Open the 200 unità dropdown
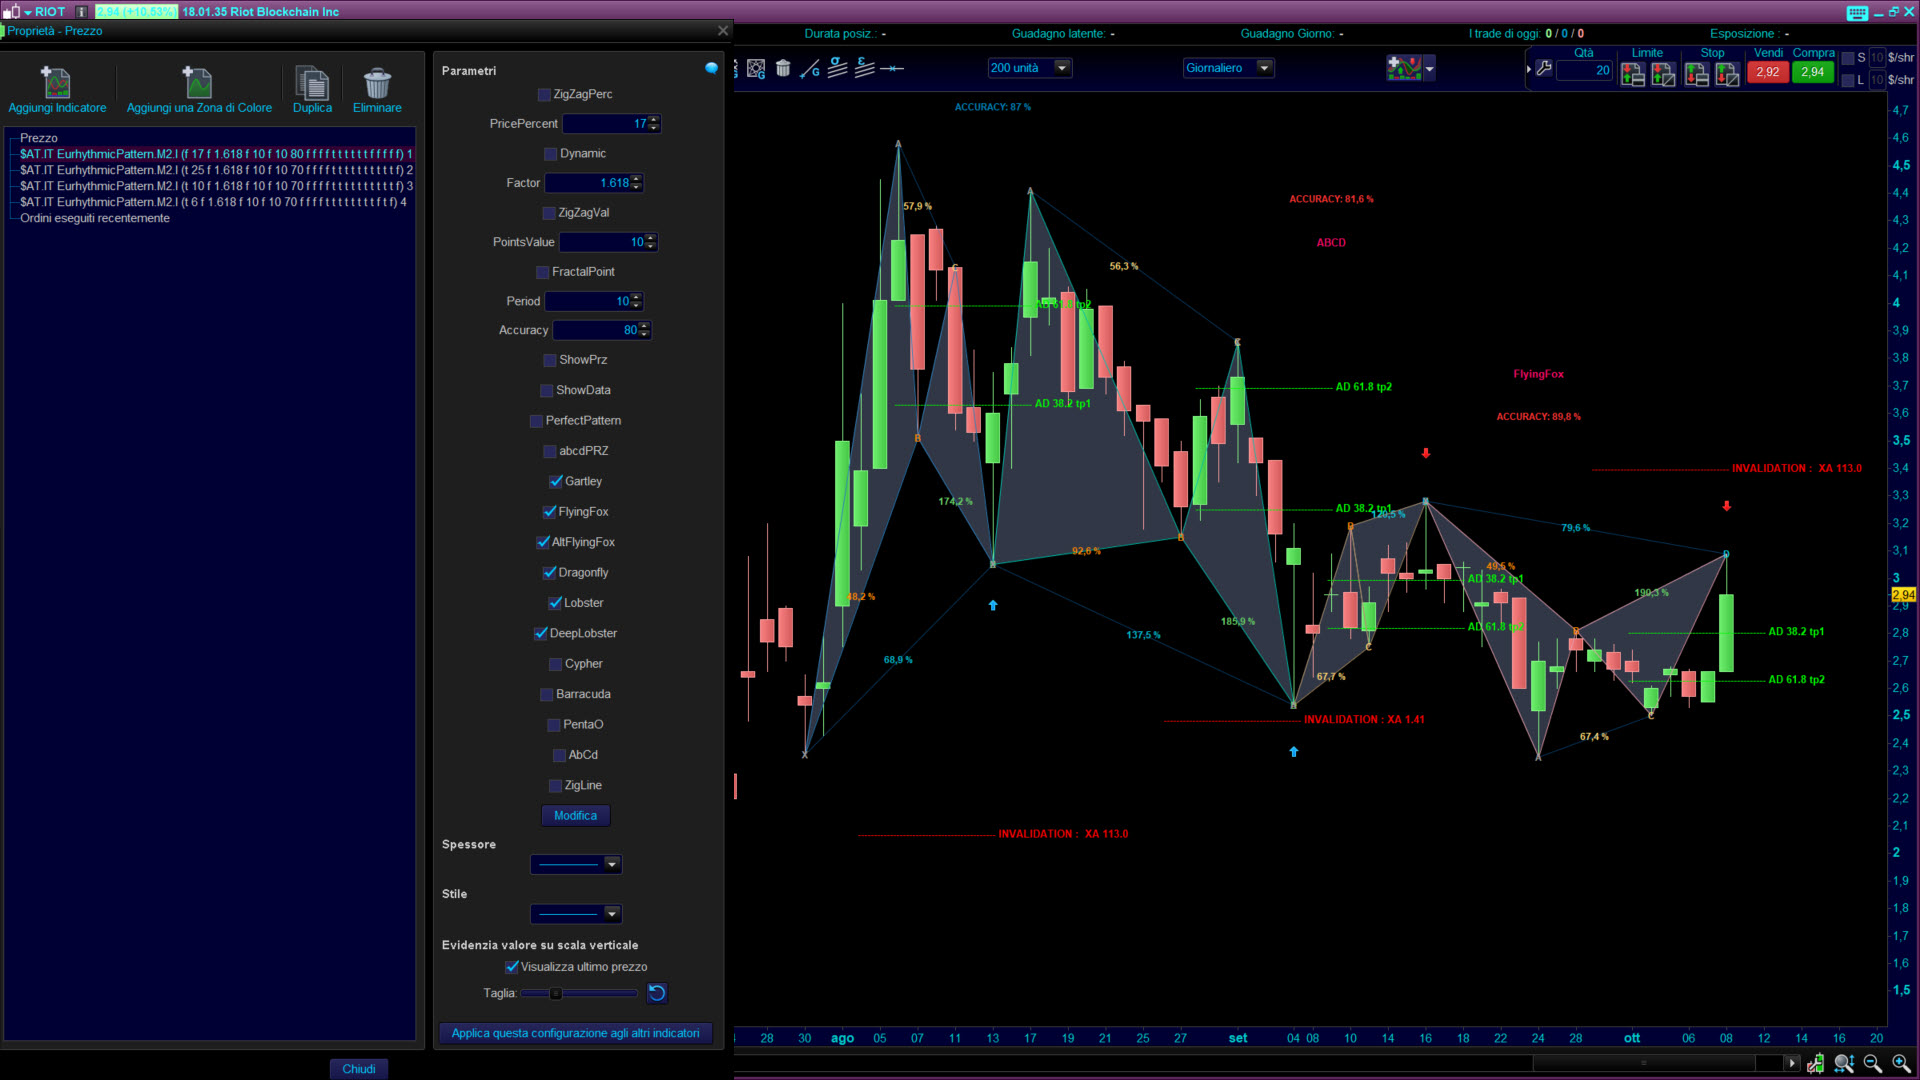 1062,68
